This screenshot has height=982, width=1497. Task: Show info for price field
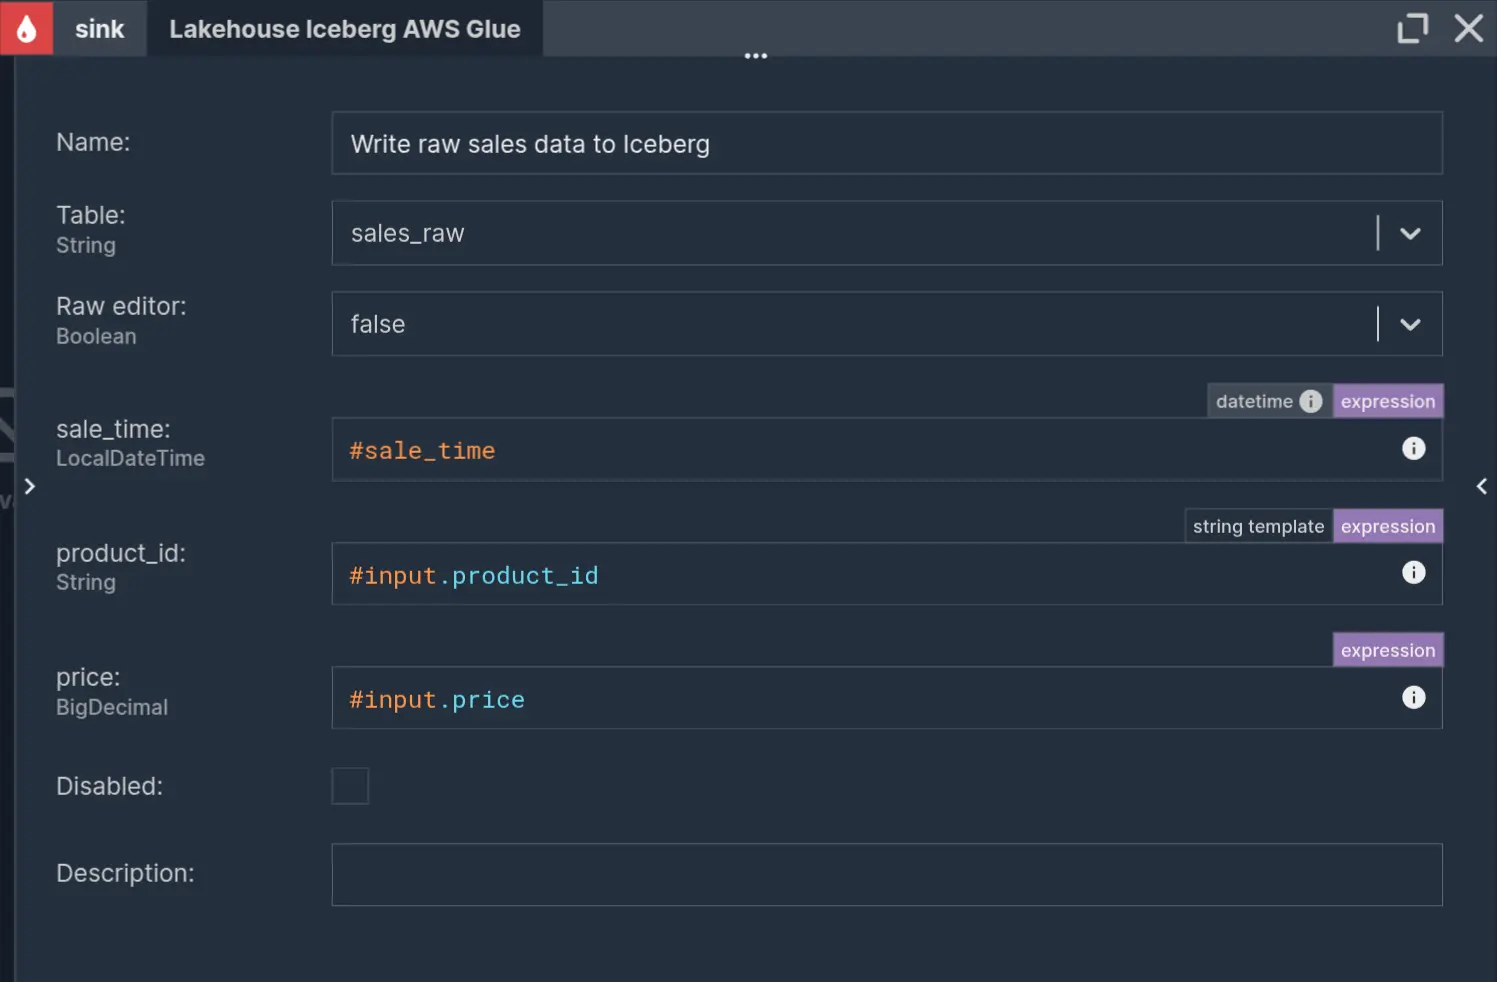[1413, 697]
